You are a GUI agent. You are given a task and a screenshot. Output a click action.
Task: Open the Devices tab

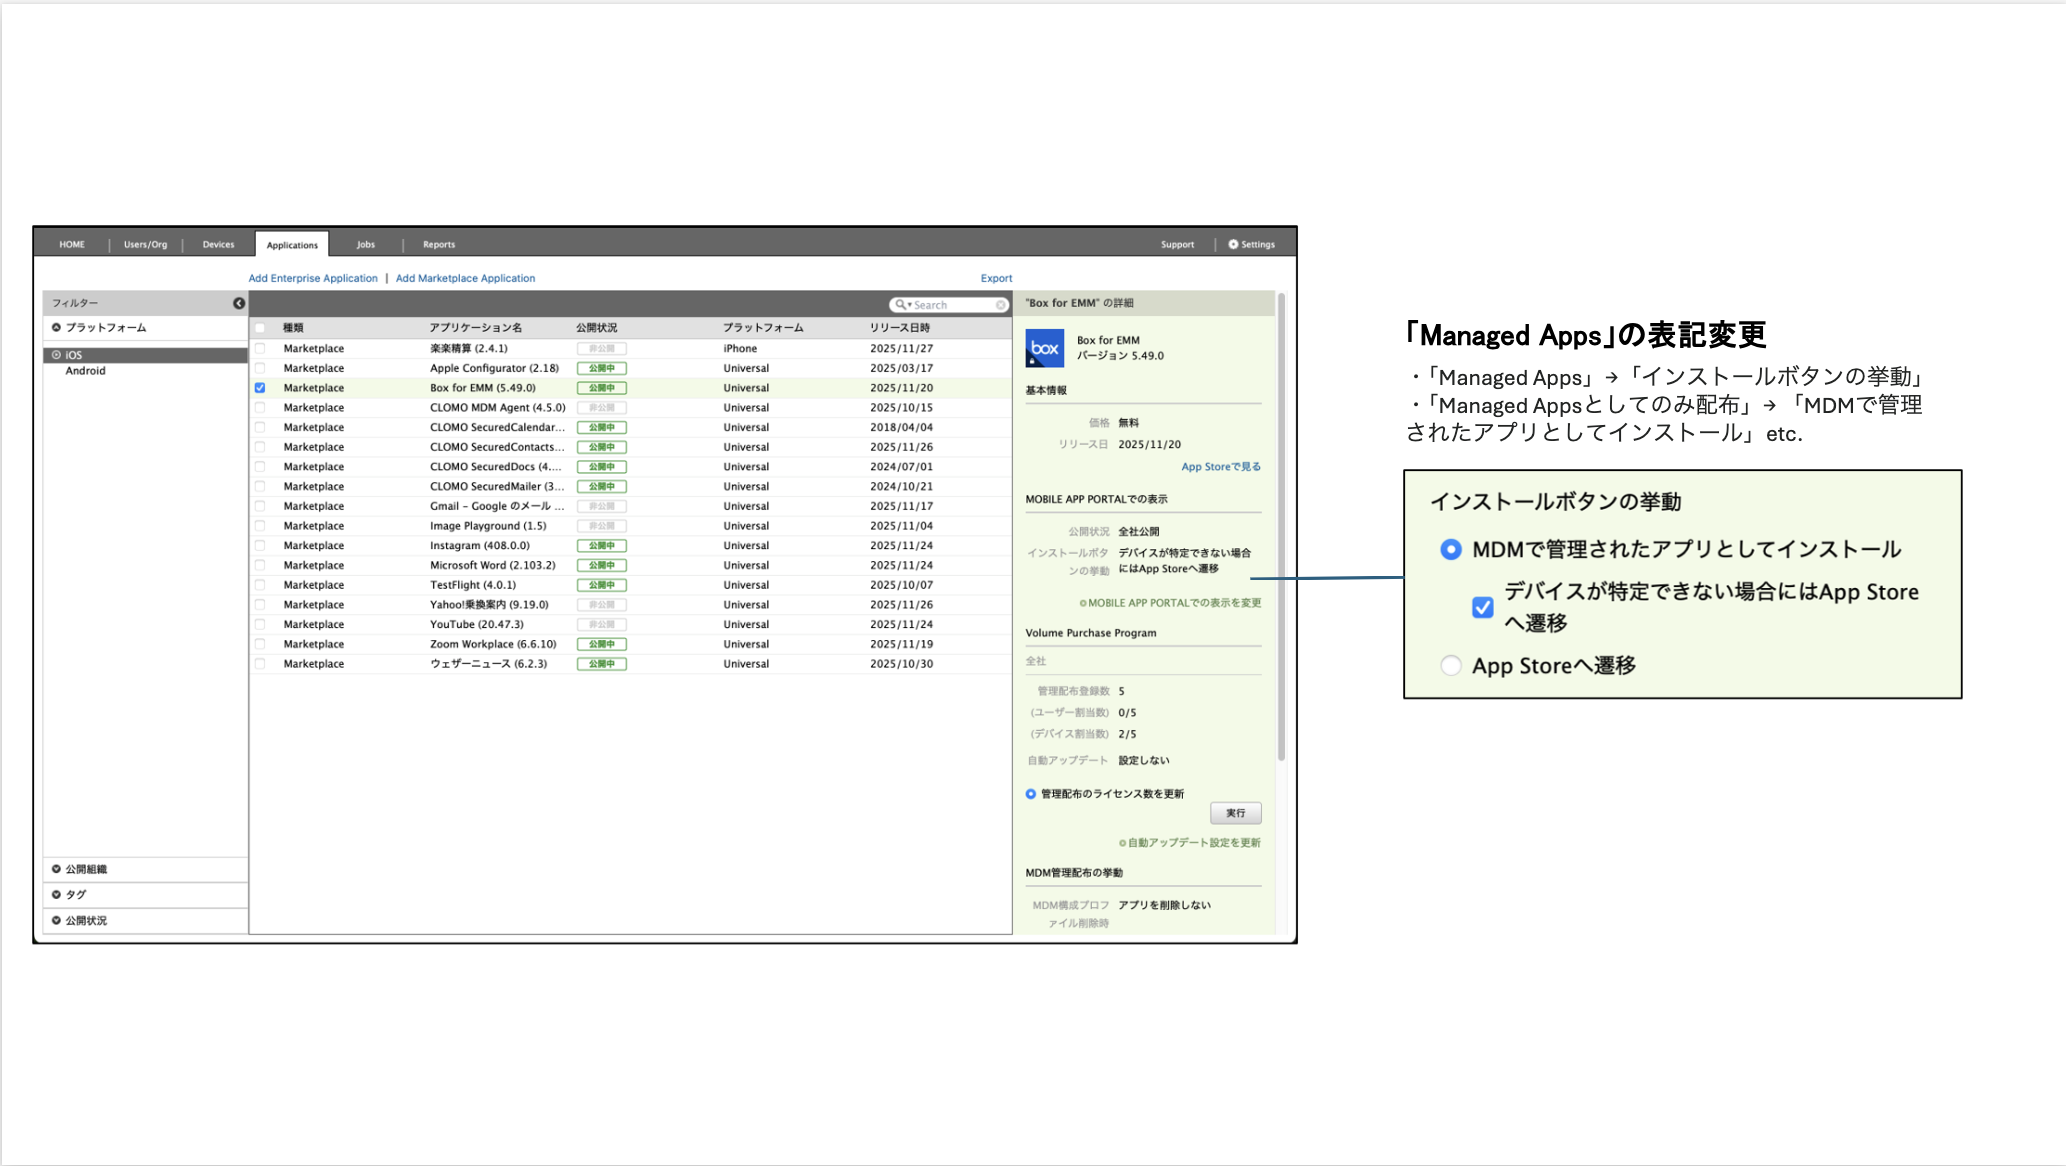pos(218,244)
